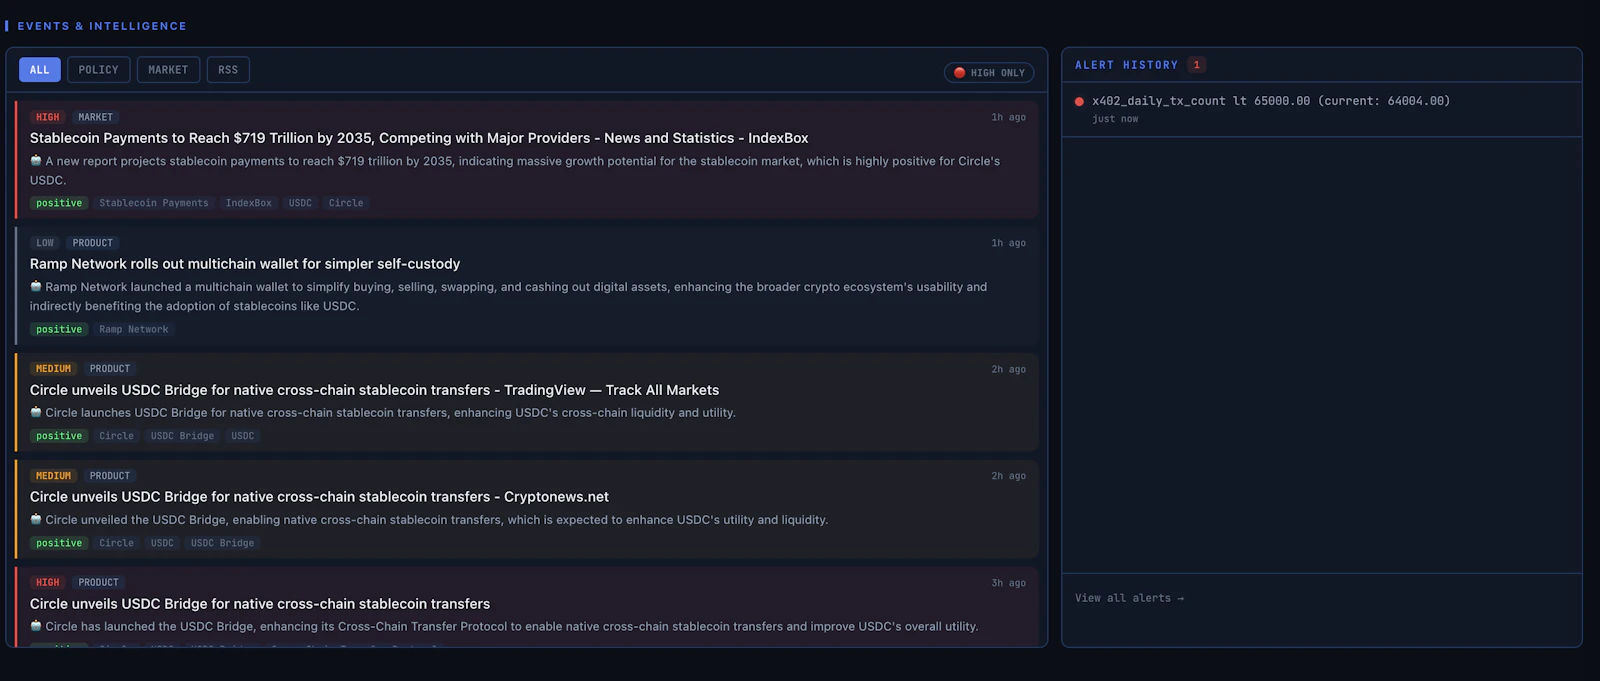Screen dimensions: 1600x681
Task: Click PRODUCT badge on Cryptonews.net story
Action: coord(110,476)
